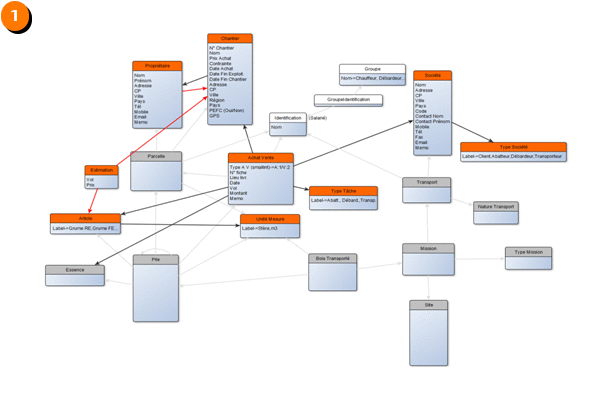Click the Parcelle entity header

pyautogui.click(x=155, y=157)
